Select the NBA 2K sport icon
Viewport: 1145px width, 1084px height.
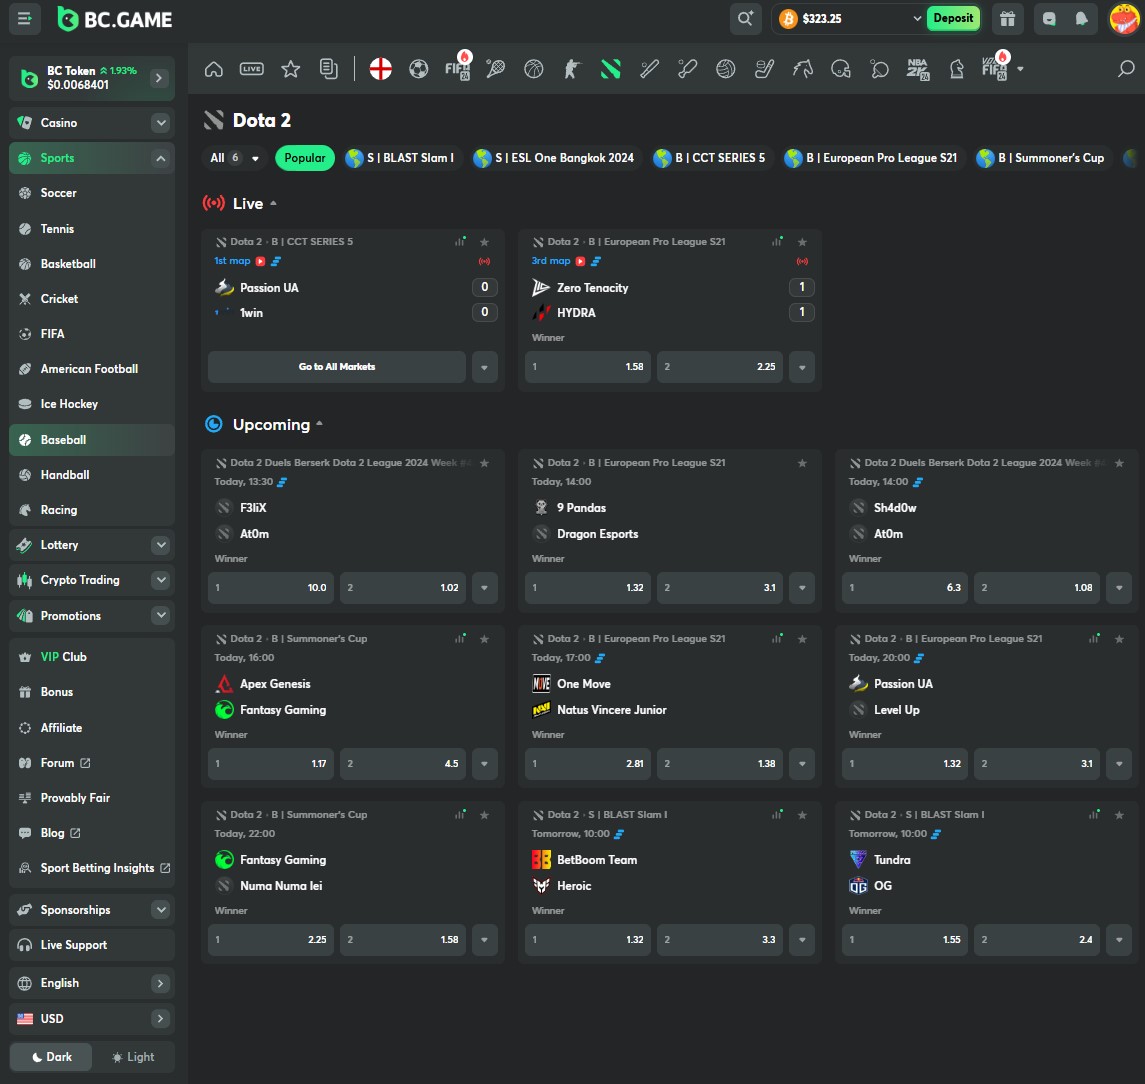click(x=917, y=69)
